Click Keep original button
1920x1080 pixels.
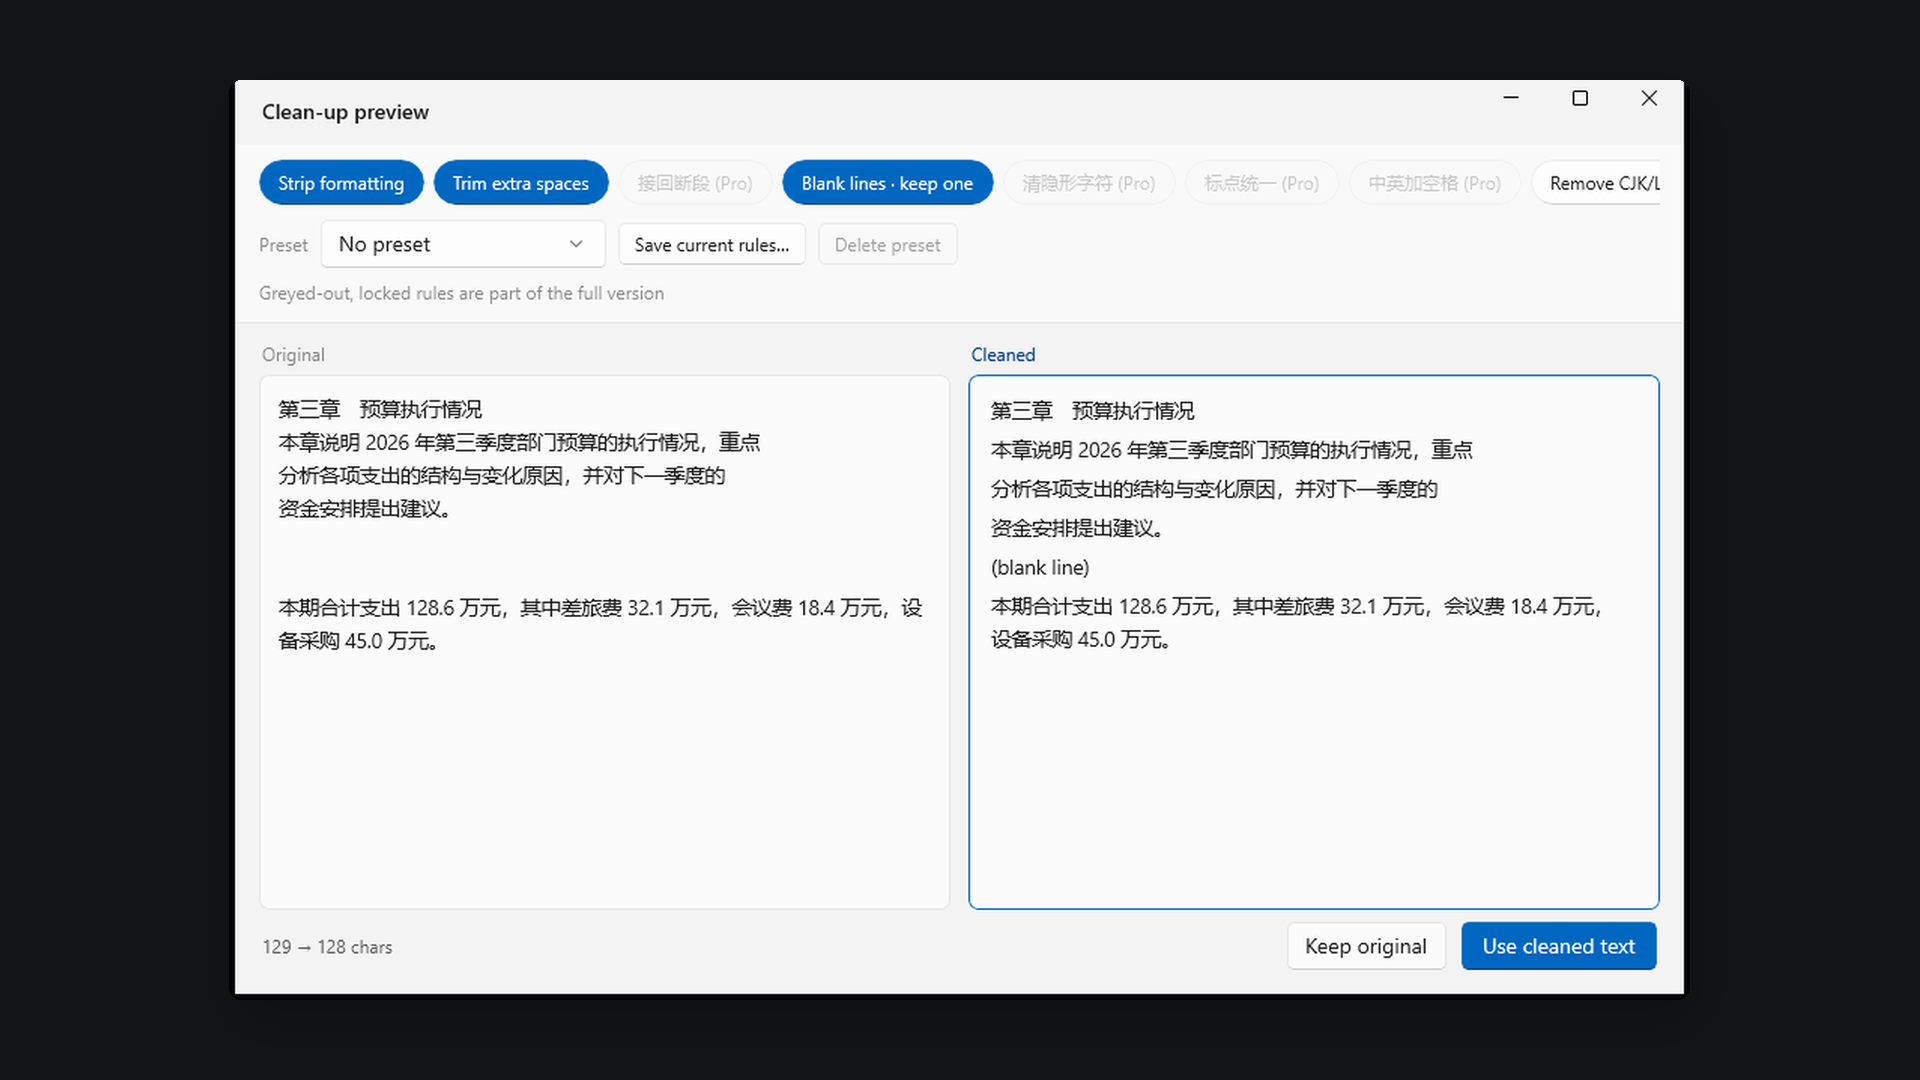(1366, 946)
